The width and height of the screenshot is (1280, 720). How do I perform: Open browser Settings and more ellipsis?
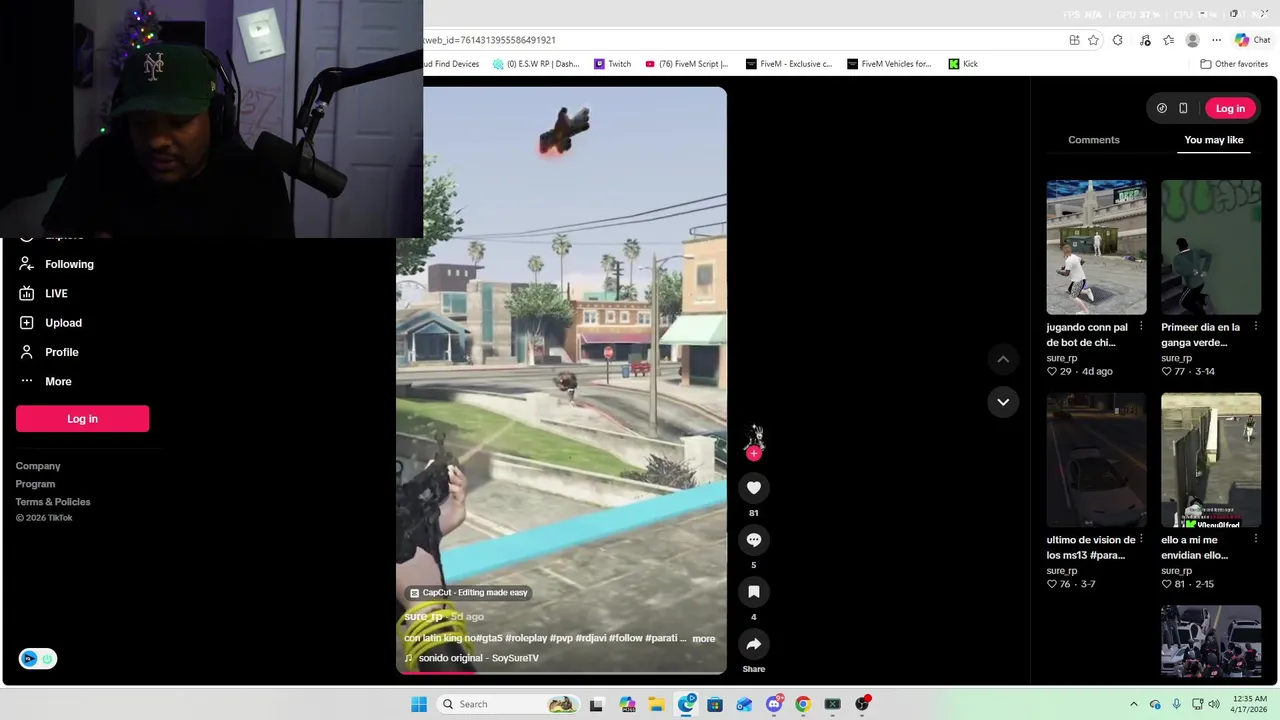click(x=1216, y=40)
